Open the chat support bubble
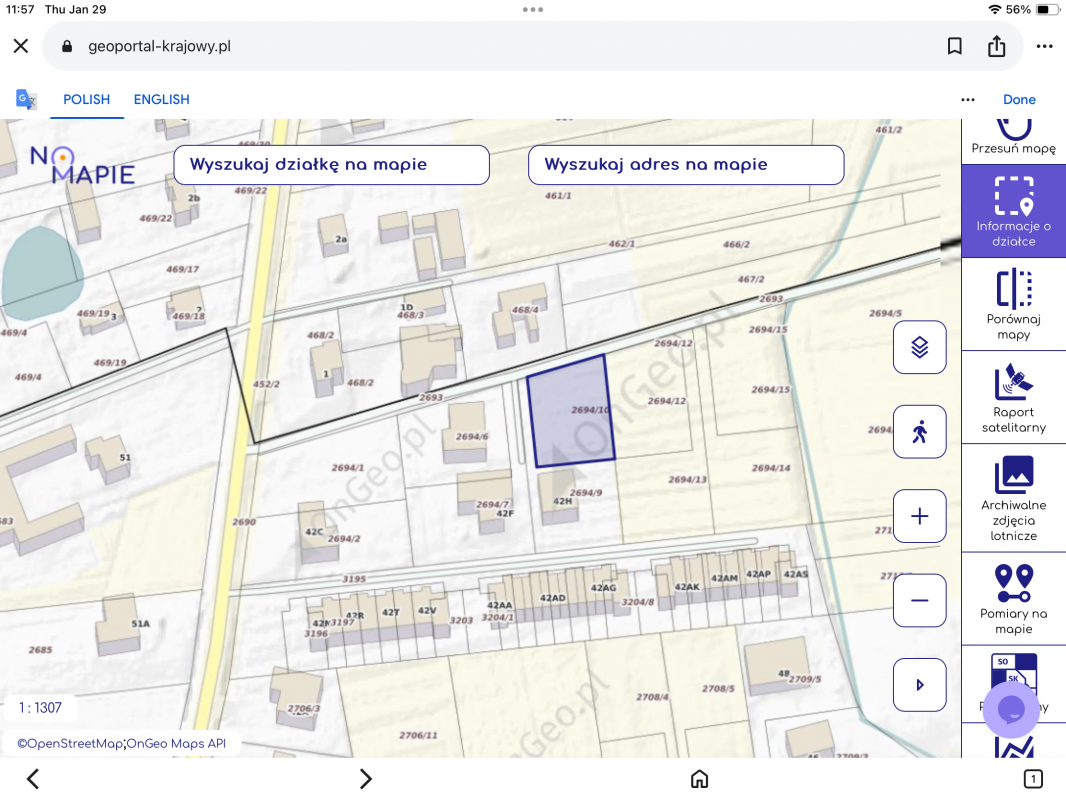This screenshot has width=1066, height=800. (x=1011, y=710)
